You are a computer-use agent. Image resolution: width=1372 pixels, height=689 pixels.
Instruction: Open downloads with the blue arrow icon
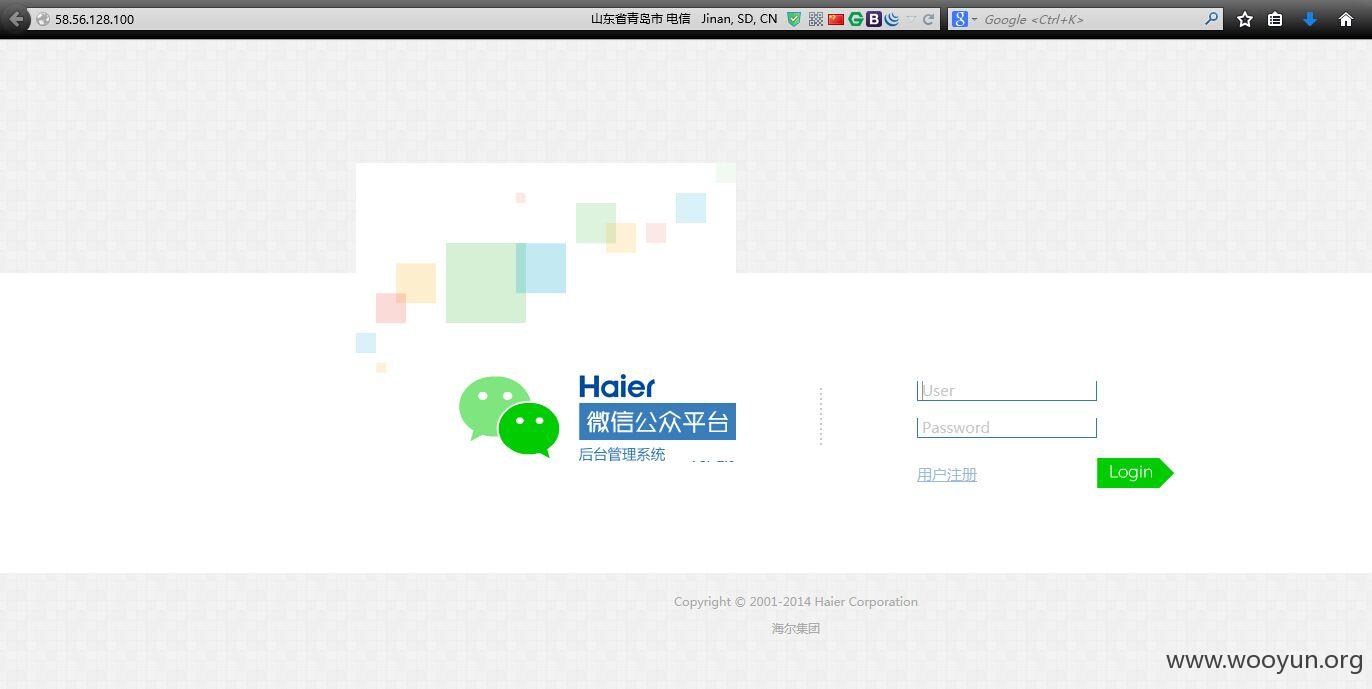coord(1310,19)
